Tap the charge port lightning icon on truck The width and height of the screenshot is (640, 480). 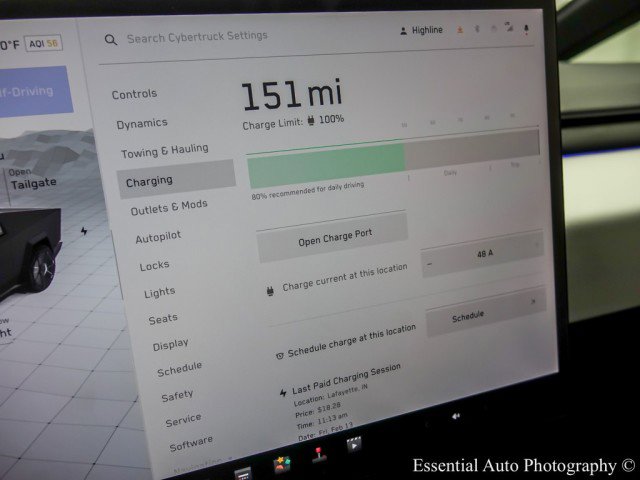(x=84, y=231)
